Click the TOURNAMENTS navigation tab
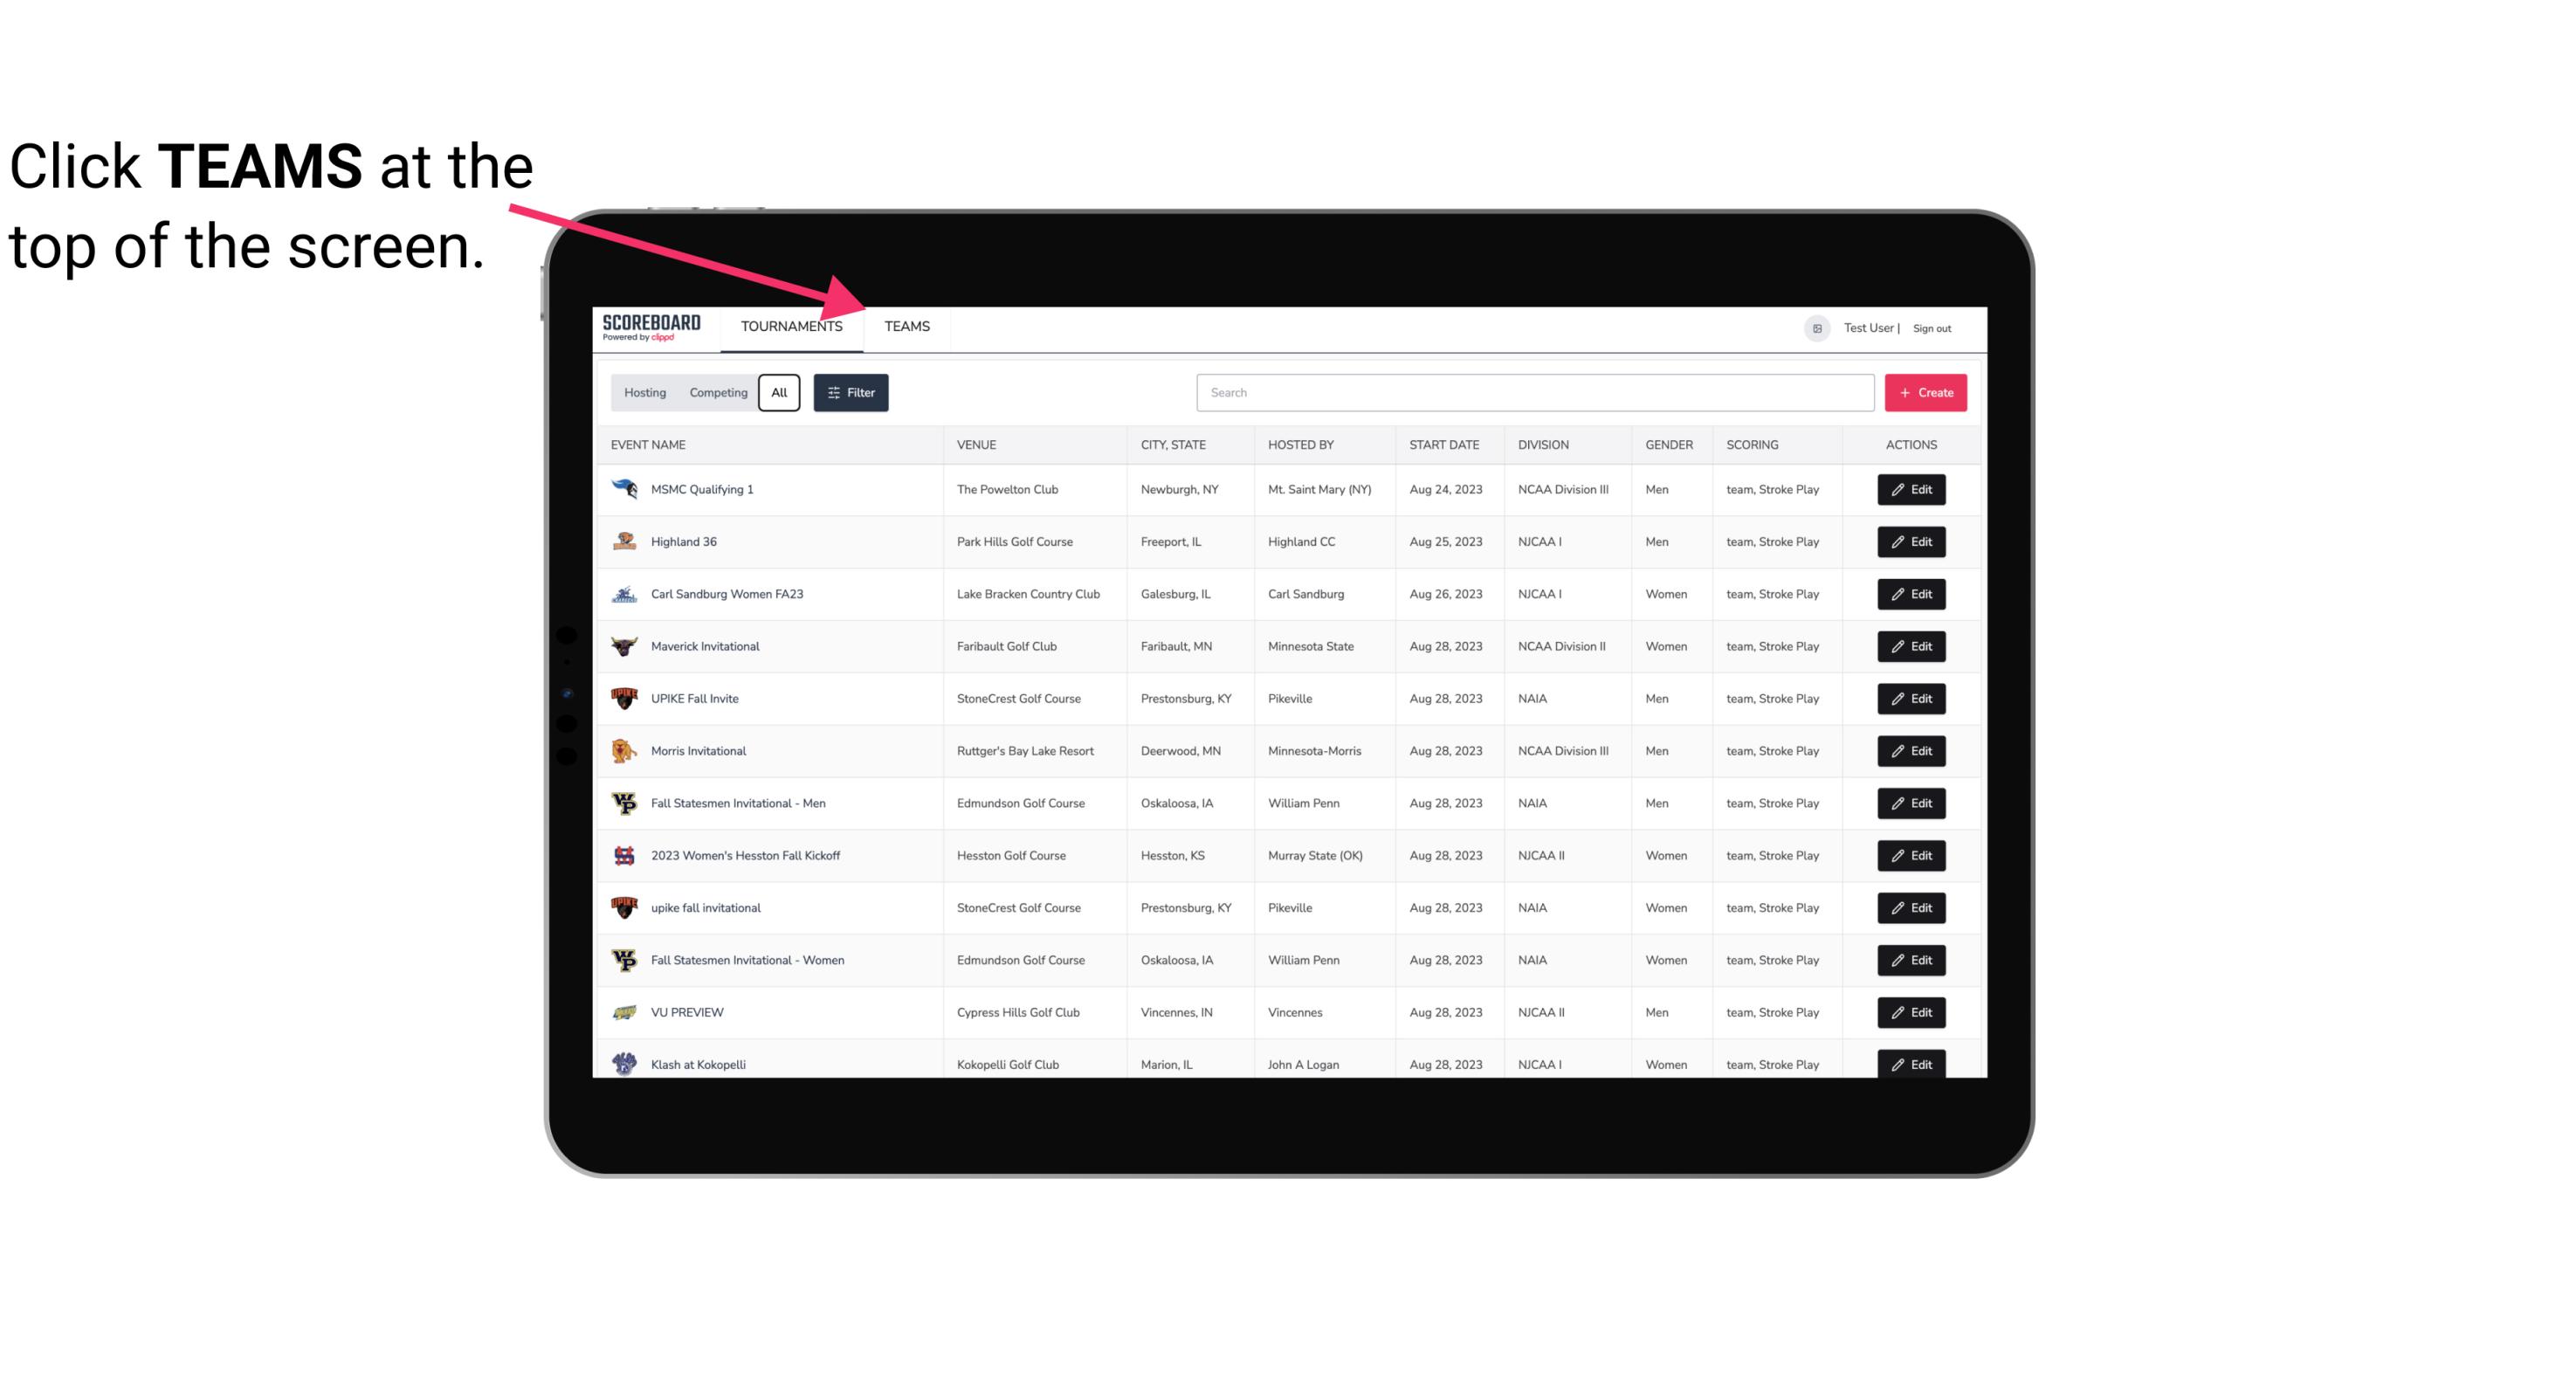The width and height of the screenshot is (2576, 1386). click(791, 326)
